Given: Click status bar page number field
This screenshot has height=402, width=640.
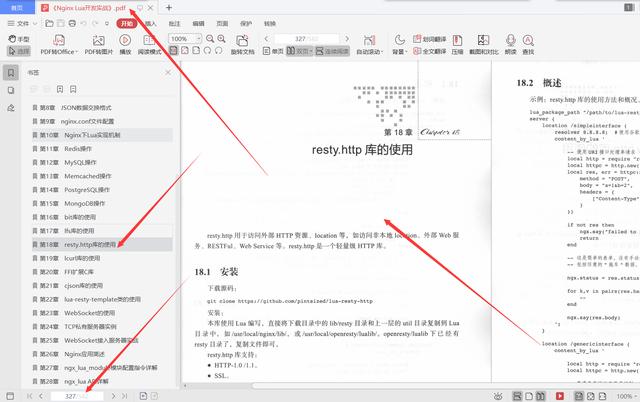Looking at the screenshot, I should pyautogui.click(x=77, y=396).
